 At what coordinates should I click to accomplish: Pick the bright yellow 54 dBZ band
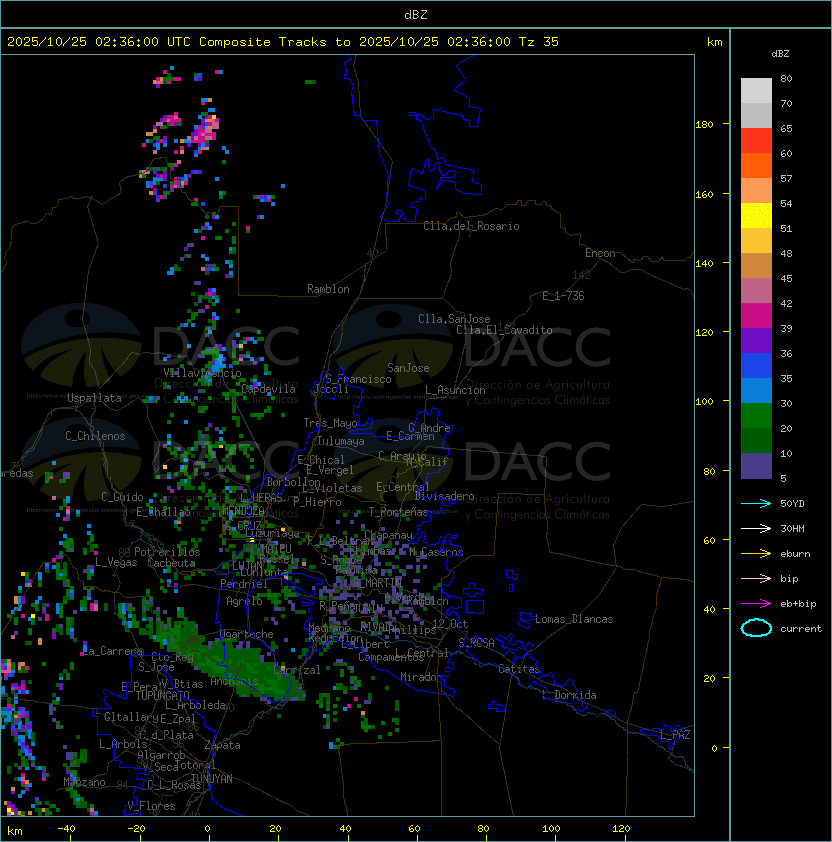click(x=756, y=215)
